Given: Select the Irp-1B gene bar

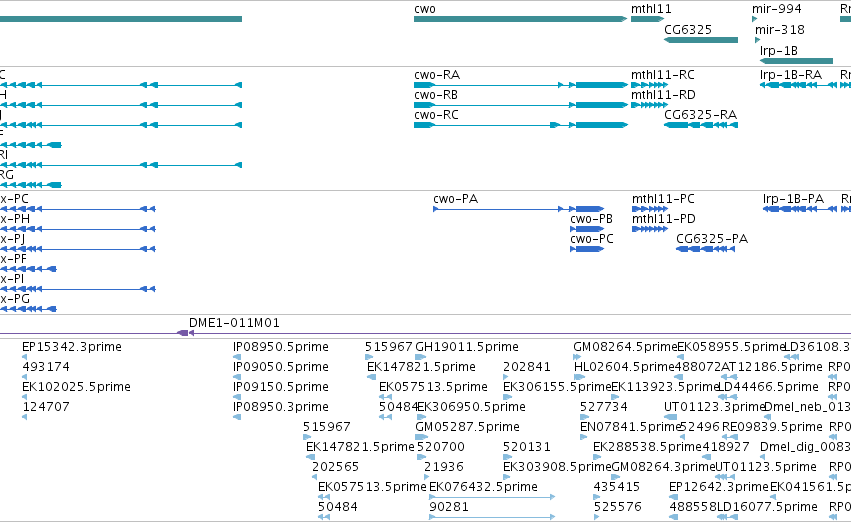Looking at the screenshot, I should click(796, 61).
